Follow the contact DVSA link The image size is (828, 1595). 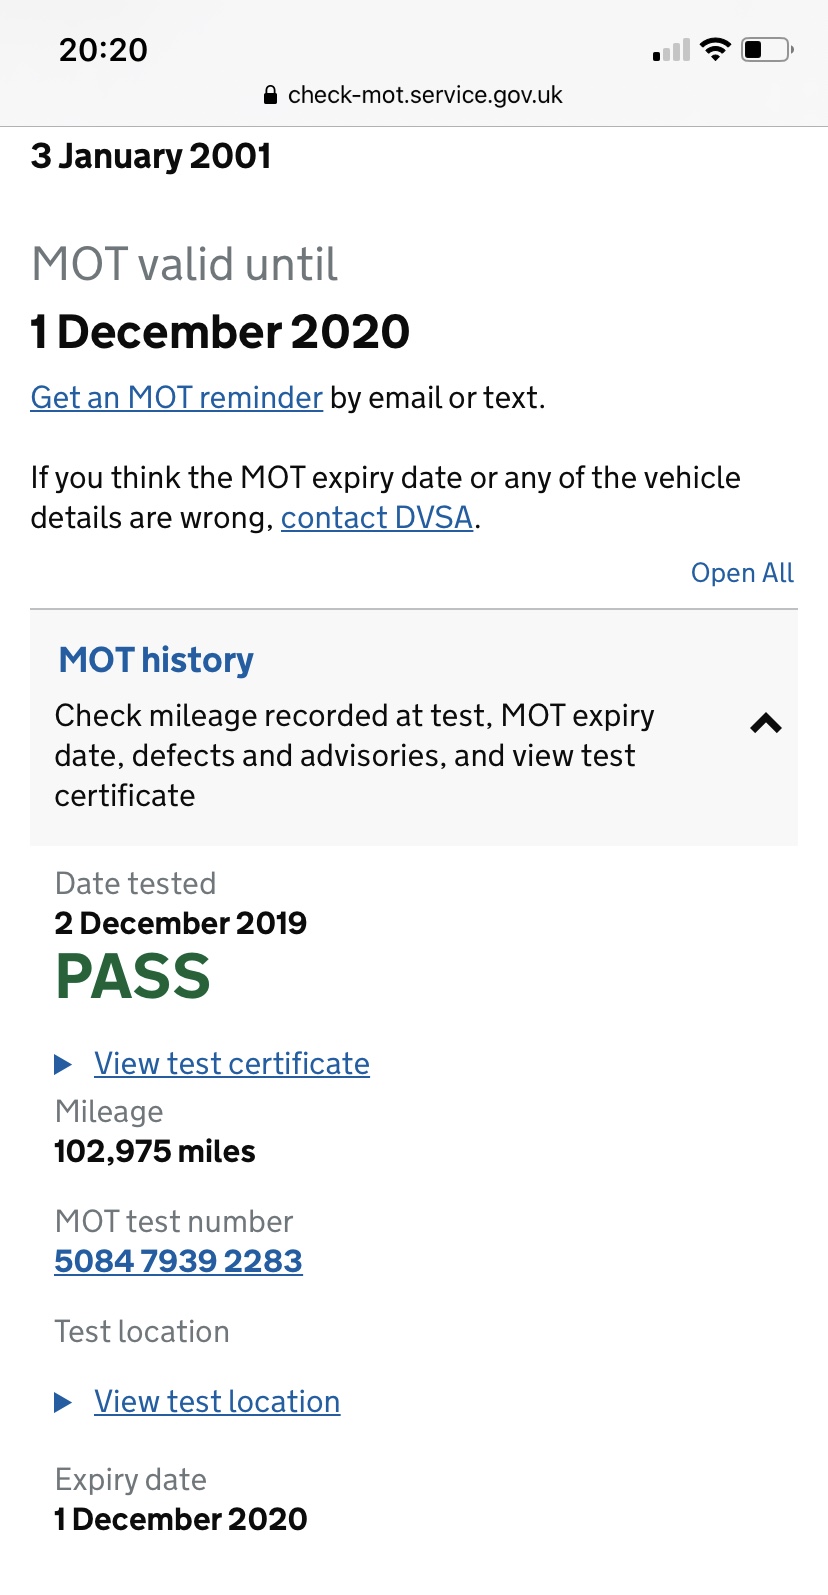(x=377, y=518)
